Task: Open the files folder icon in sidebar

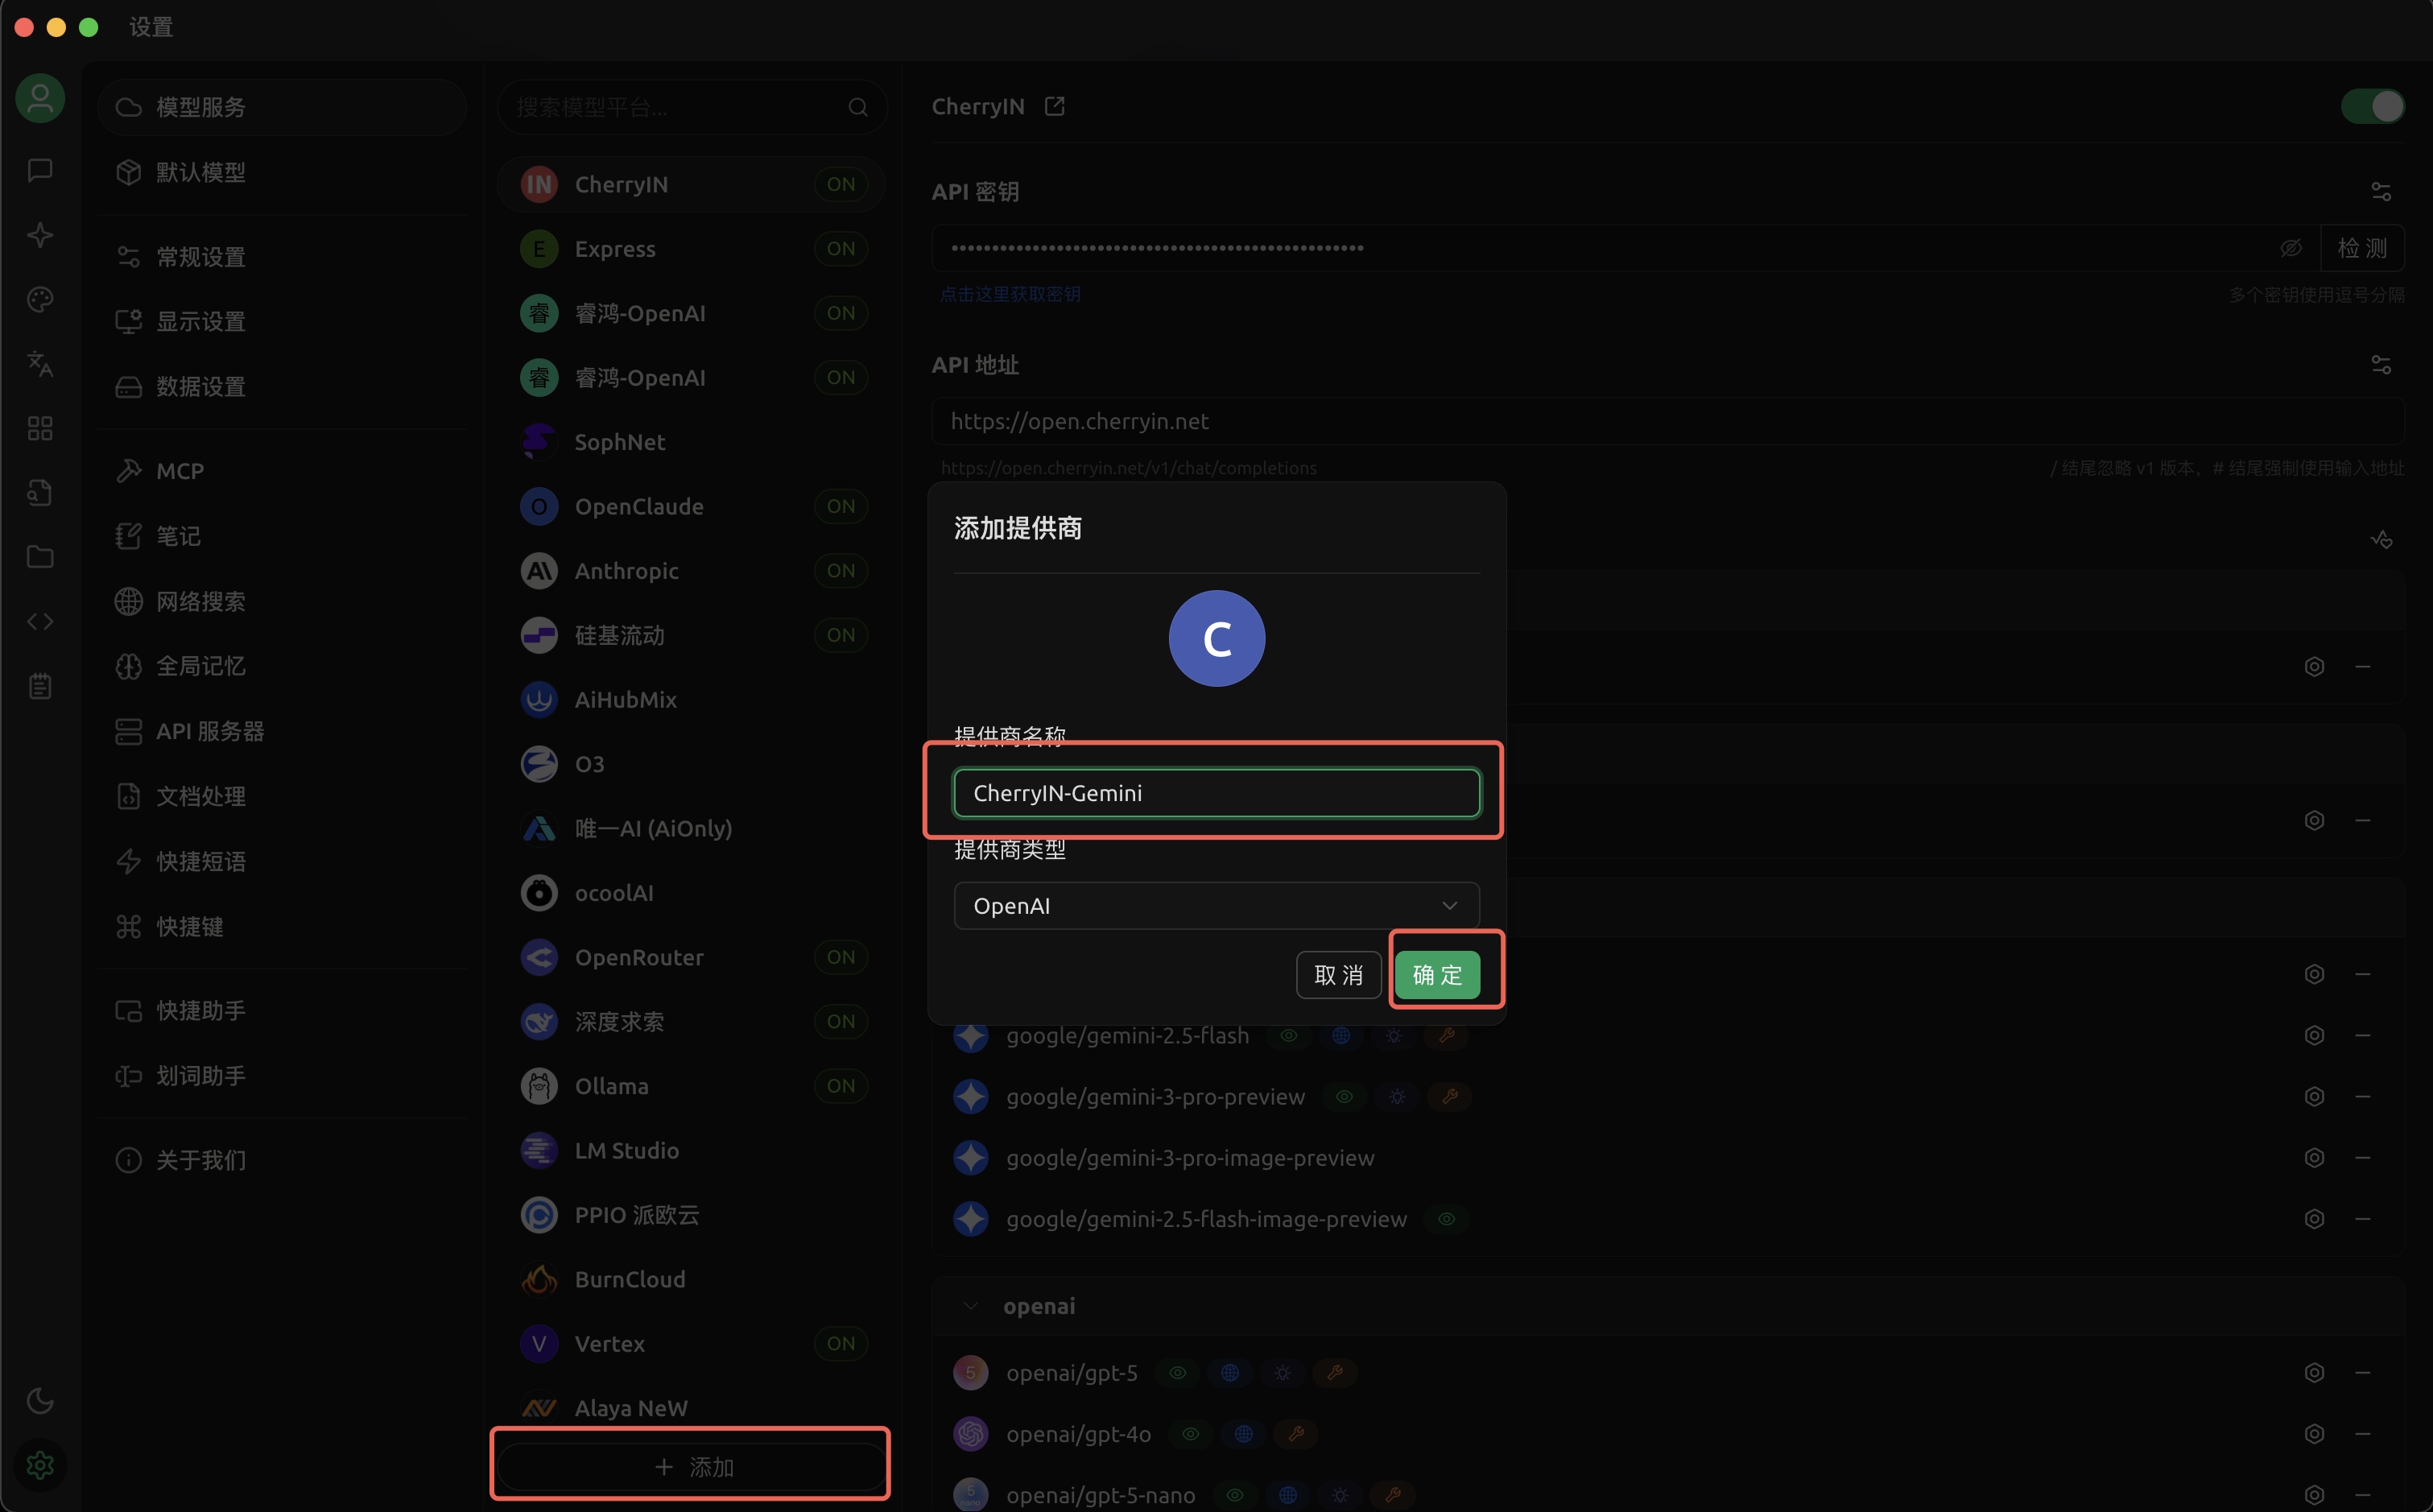Action: pyautogui.click(x=40, y=557)
